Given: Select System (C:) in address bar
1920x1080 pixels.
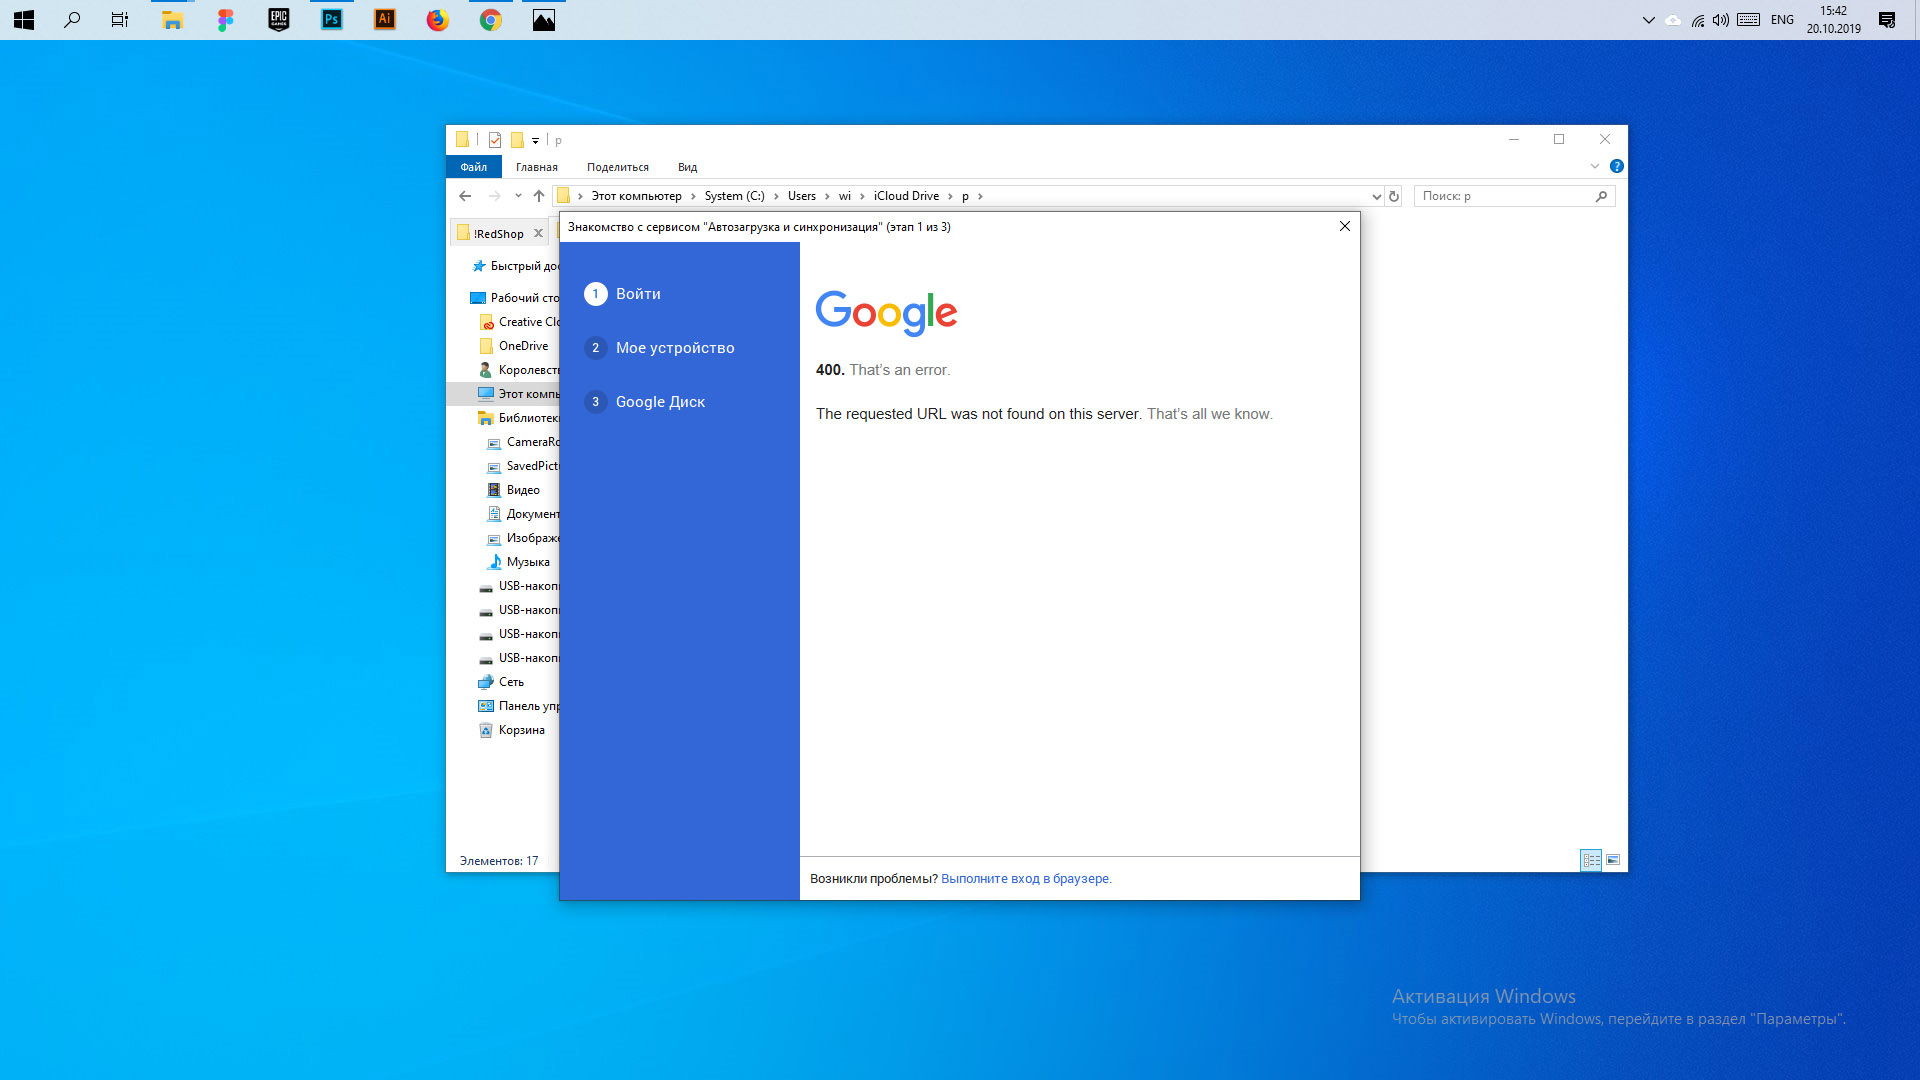Looking at the screenshot, I should pyautogui.click(x=735, y=196).
